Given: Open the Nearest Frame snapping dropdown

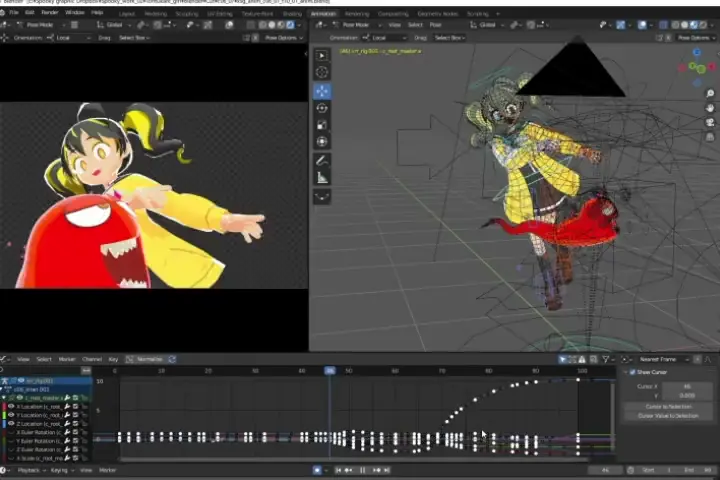Looking at the screenshot, I should point(663,359).
